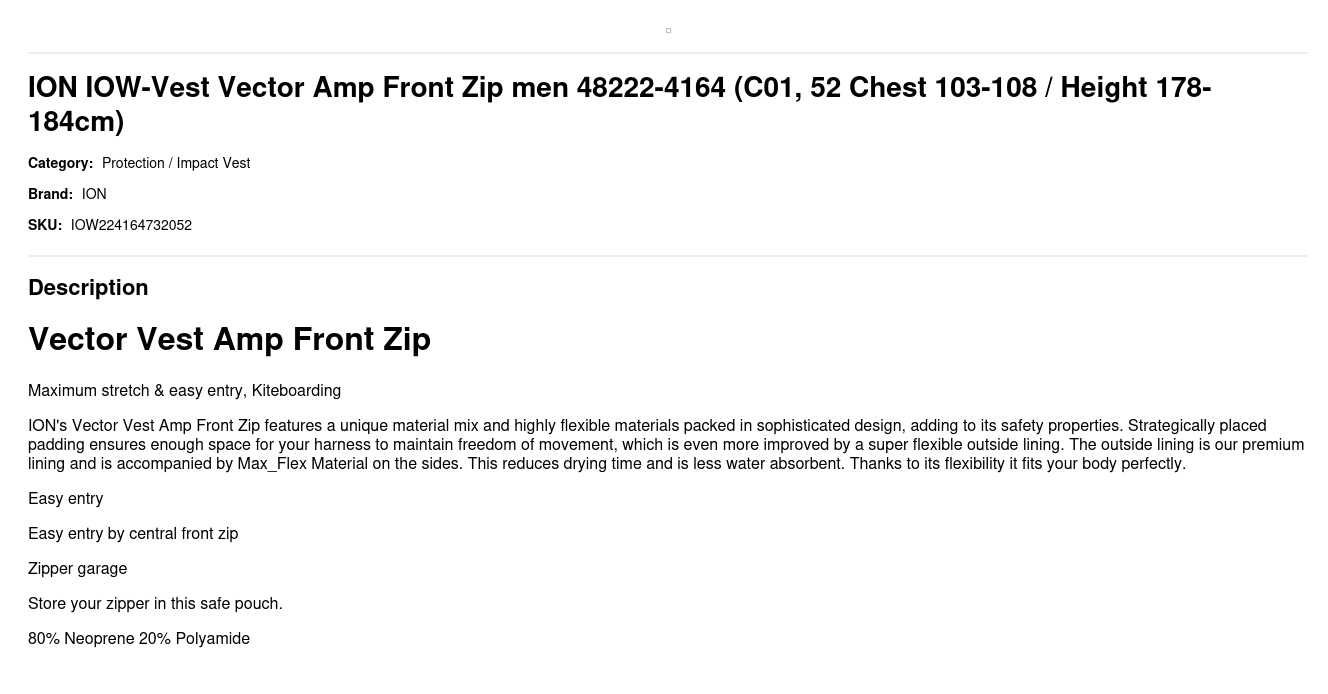Click the ION brand value

94,194
